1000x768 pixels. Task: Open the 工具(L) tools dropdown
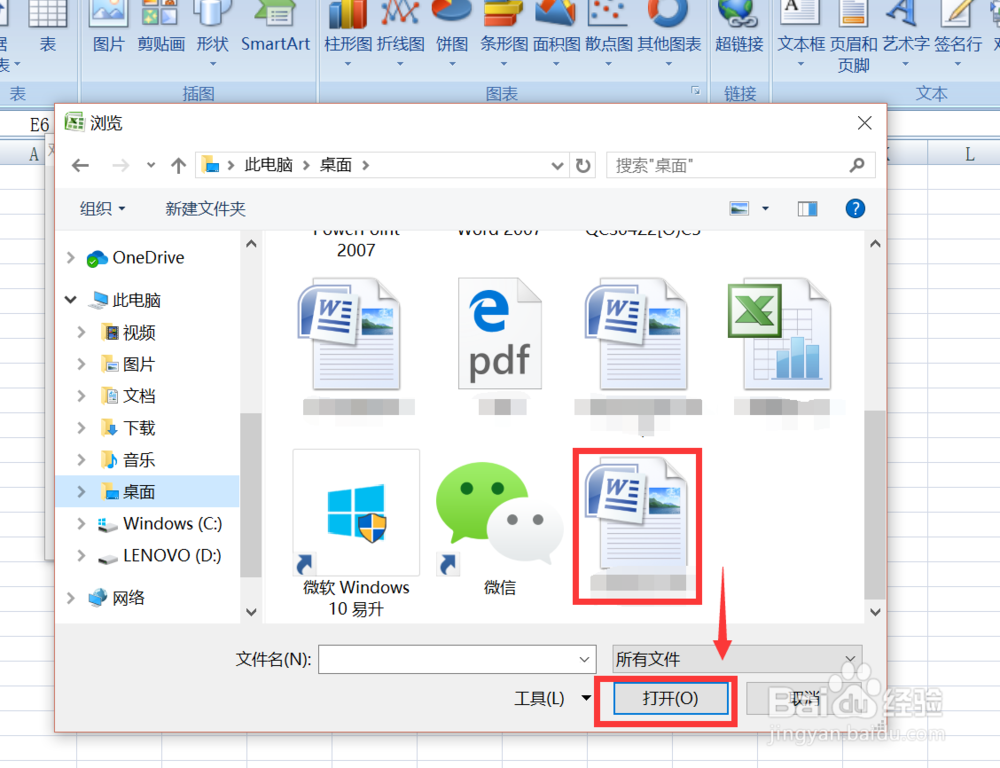pyautogui.click(x=552, y=698)
